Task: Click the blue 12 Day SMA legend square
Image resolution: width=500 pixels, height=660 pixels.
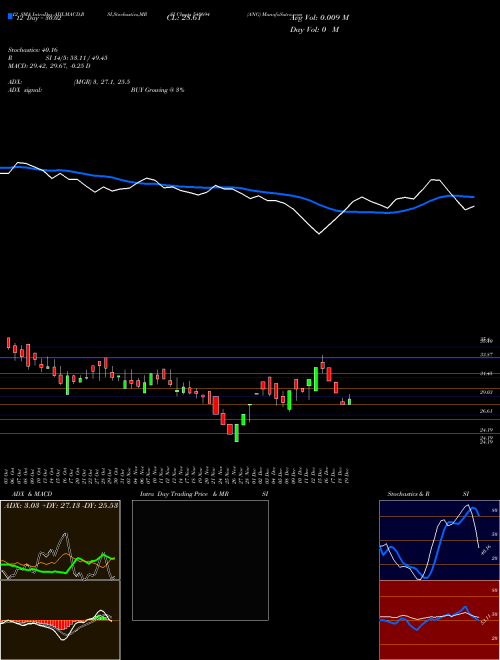Action: (x=10, y=17)
